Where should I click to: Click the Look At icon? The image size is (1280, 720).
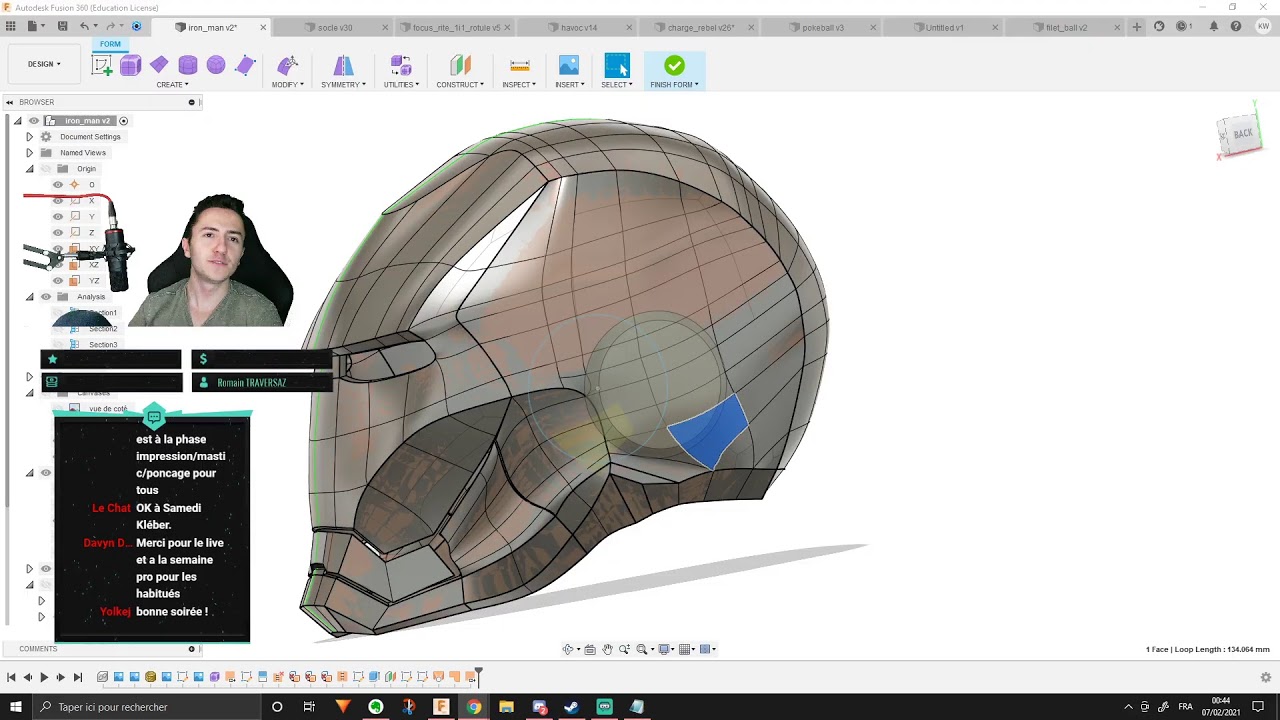tap(590, 649)
